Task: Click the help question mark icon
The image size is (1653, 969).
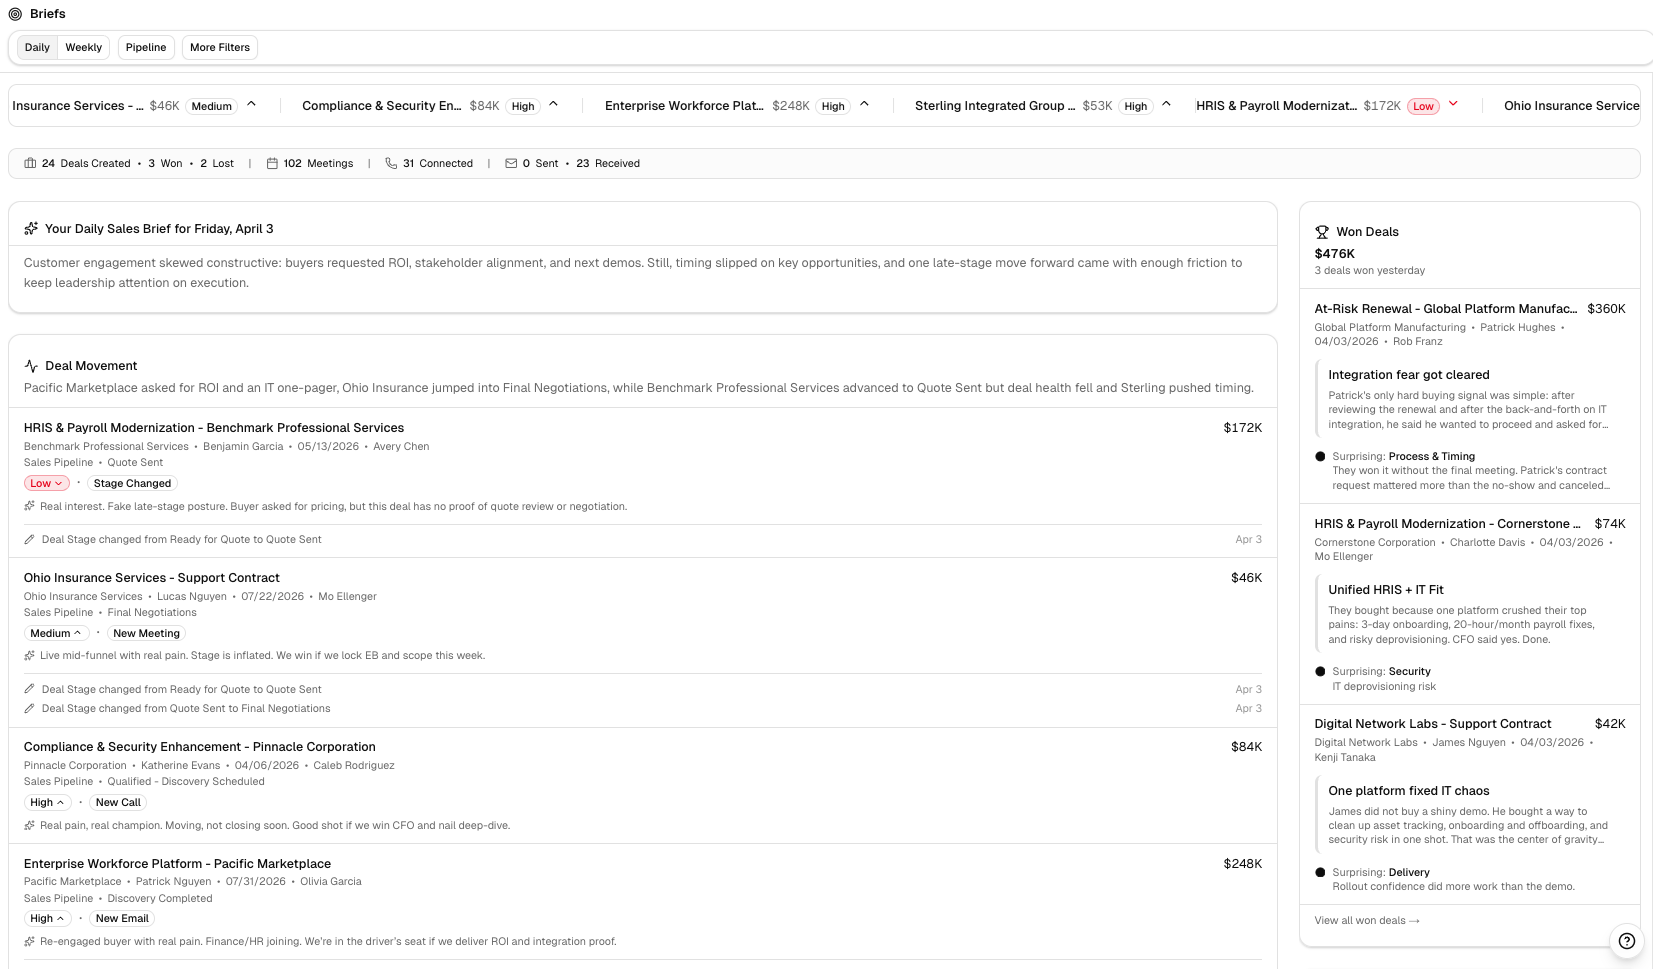Action: [1627, 941]
